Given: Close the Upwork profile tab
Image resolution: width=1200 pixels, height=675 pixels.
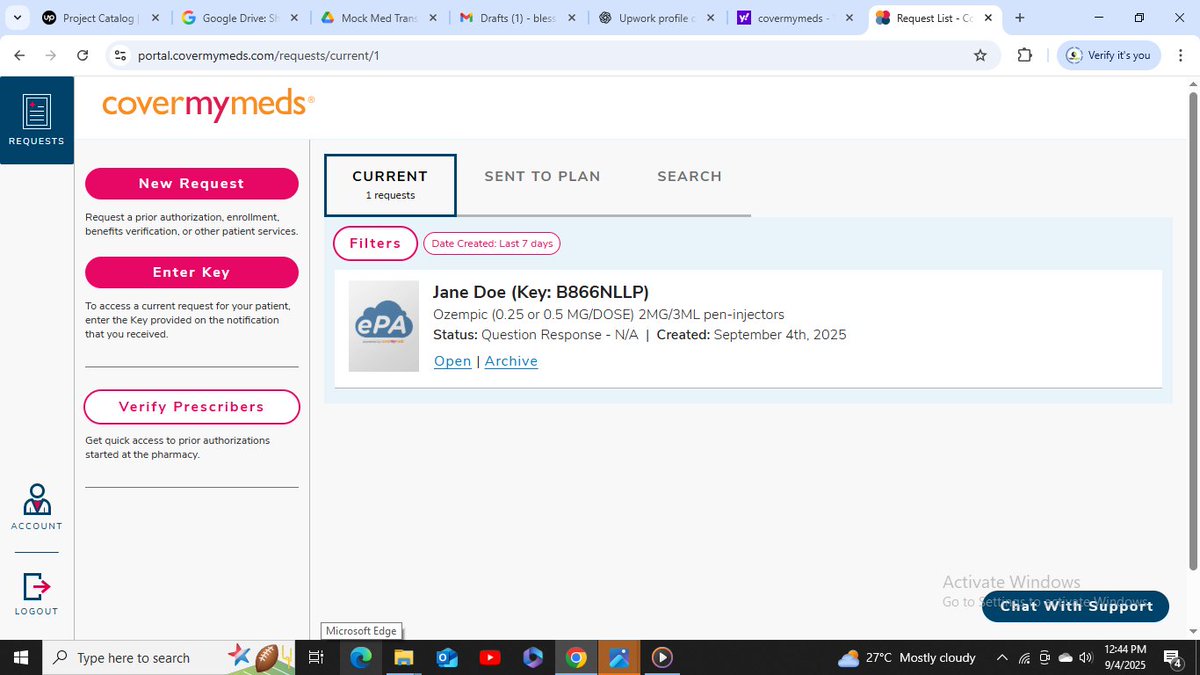Looking at the screenshot, I should click(x=710, y=18).
